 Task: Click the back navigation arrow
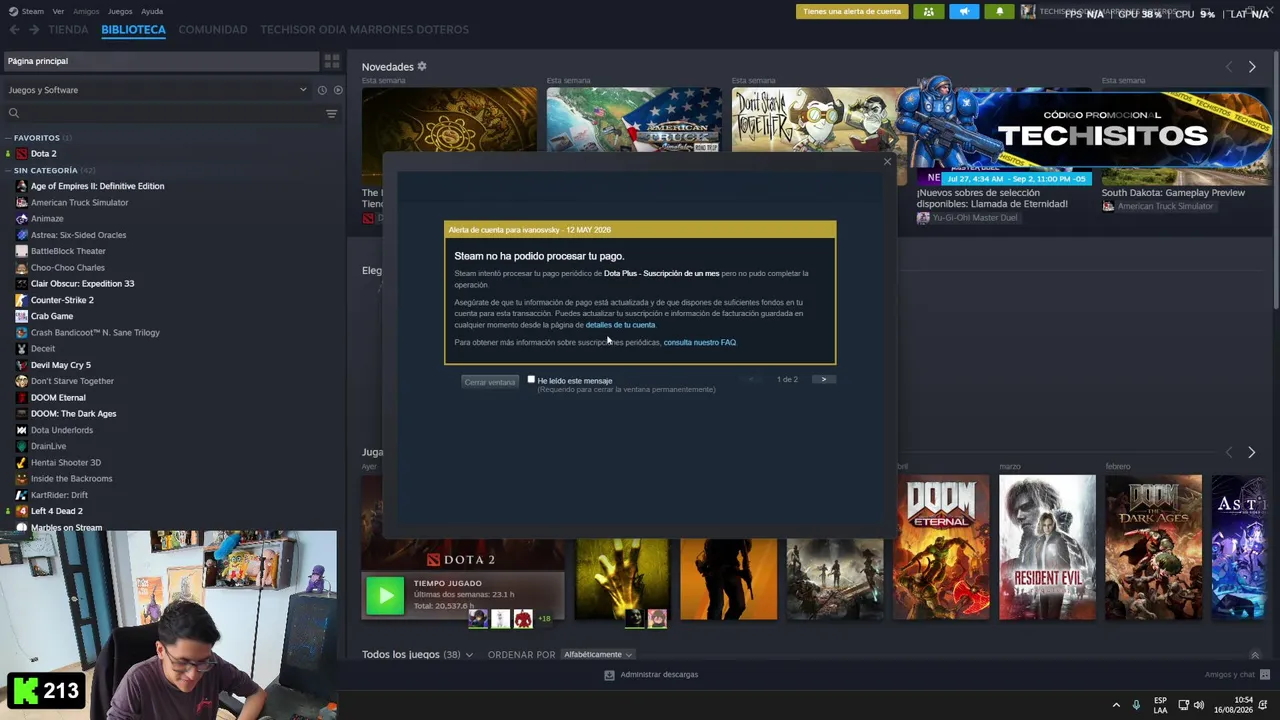14,30
